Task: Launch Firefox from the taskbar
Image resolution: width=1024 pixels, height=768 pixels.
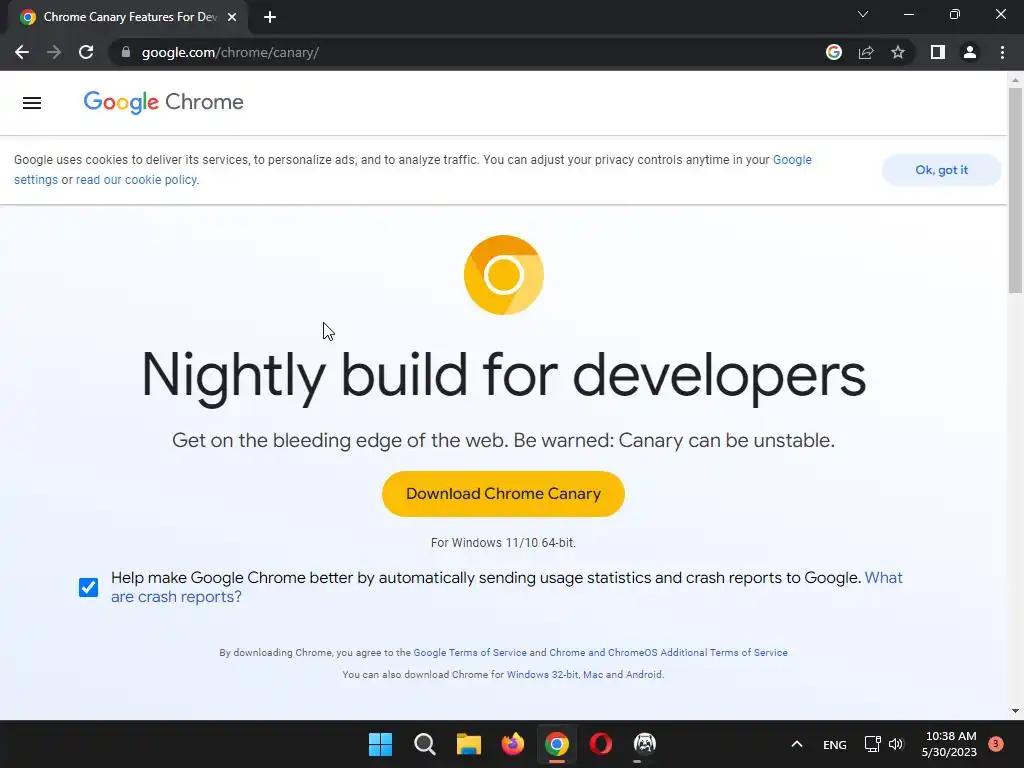Action: [x=513, y=744]
